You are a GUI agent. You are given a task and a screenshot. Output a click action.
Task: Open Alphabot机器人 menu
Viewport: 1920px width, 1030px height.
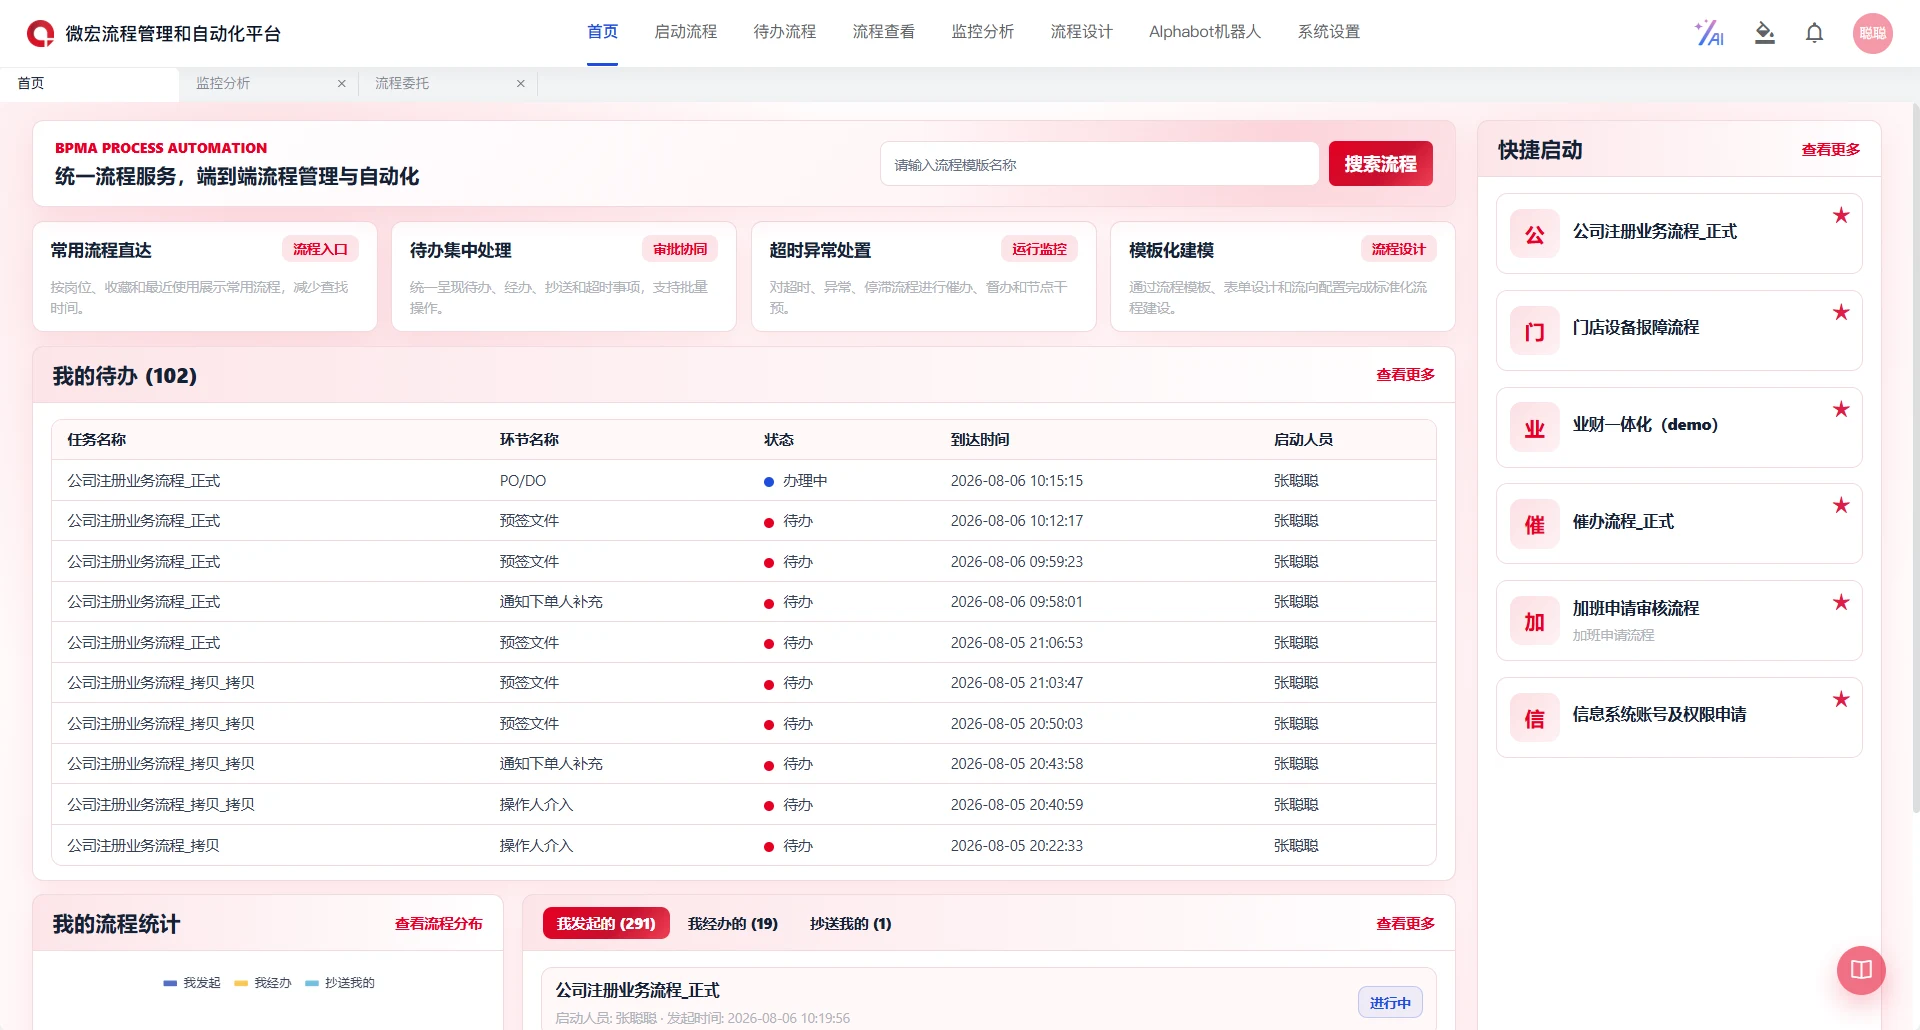(x=1204, y=32)
